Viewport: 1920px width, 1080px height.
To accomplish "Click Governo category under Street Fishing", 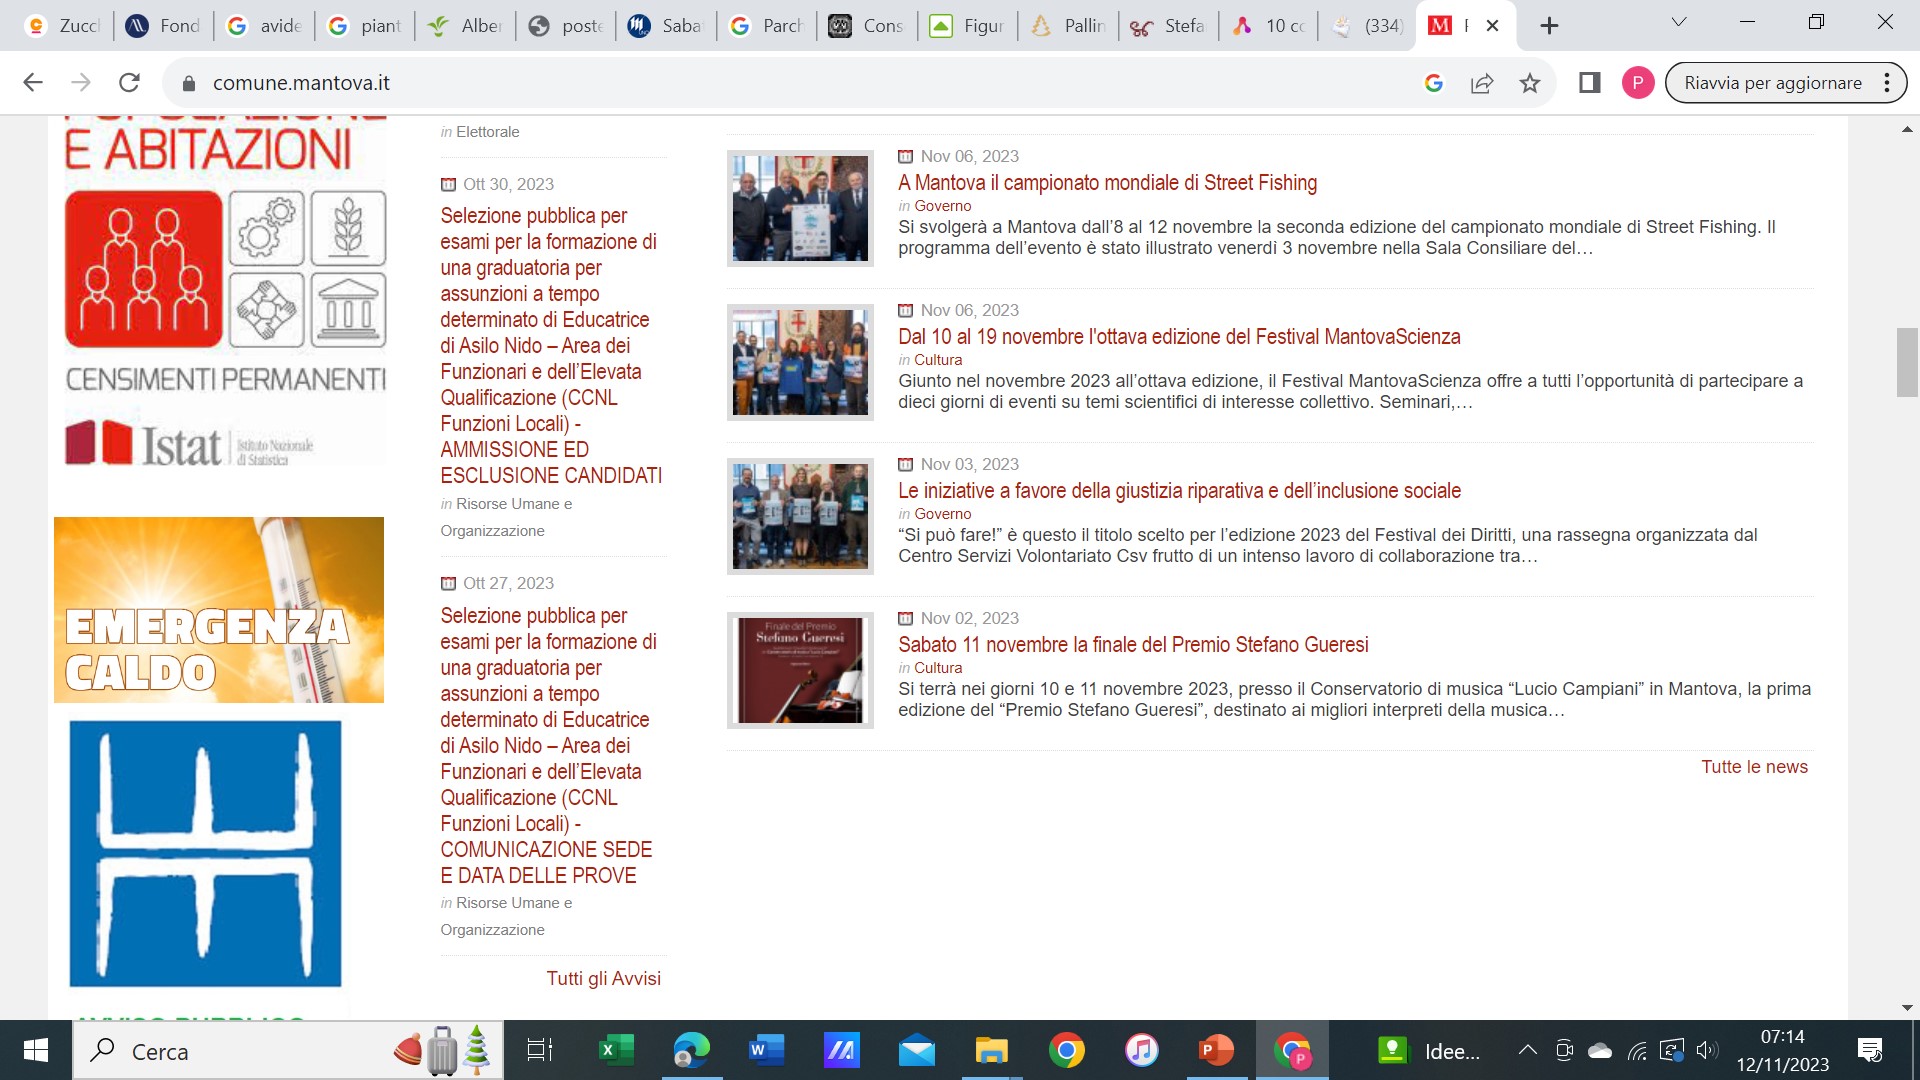I will [x=942, y=206].
